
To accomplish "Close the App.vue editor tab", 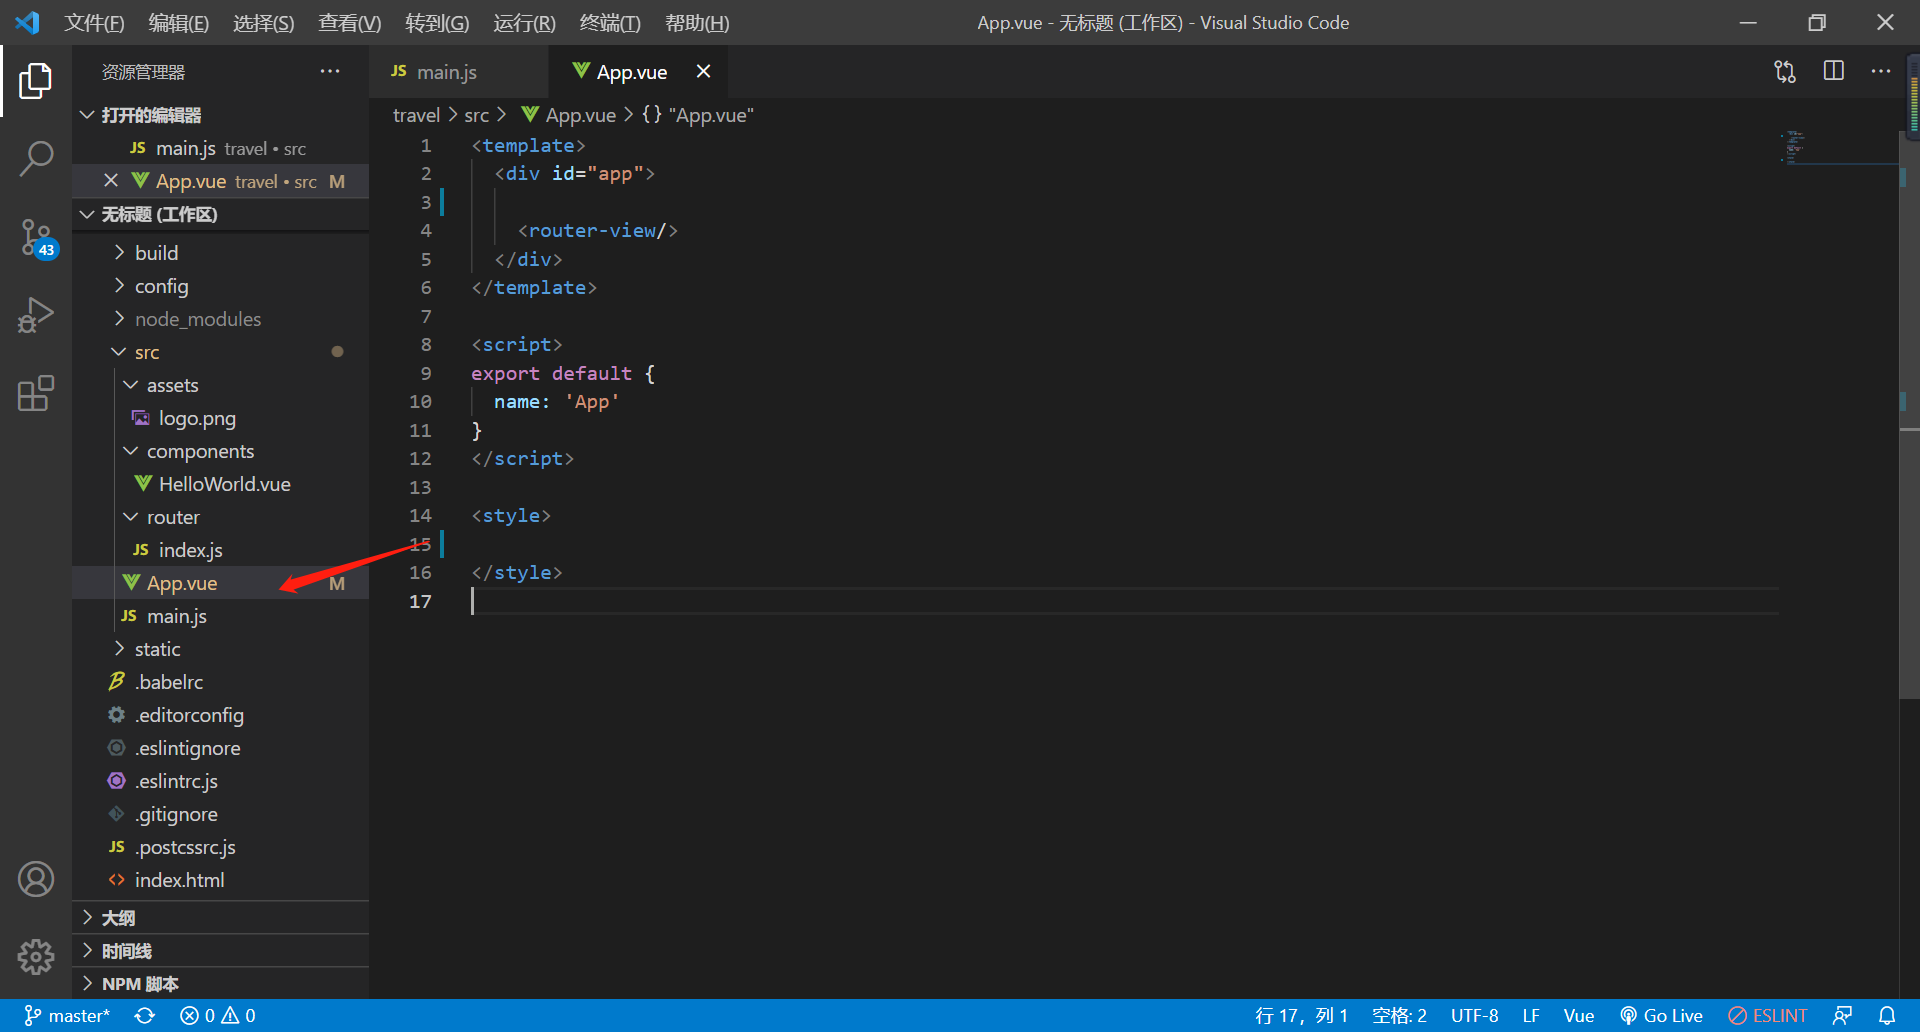I will click(x=704, y=71).
